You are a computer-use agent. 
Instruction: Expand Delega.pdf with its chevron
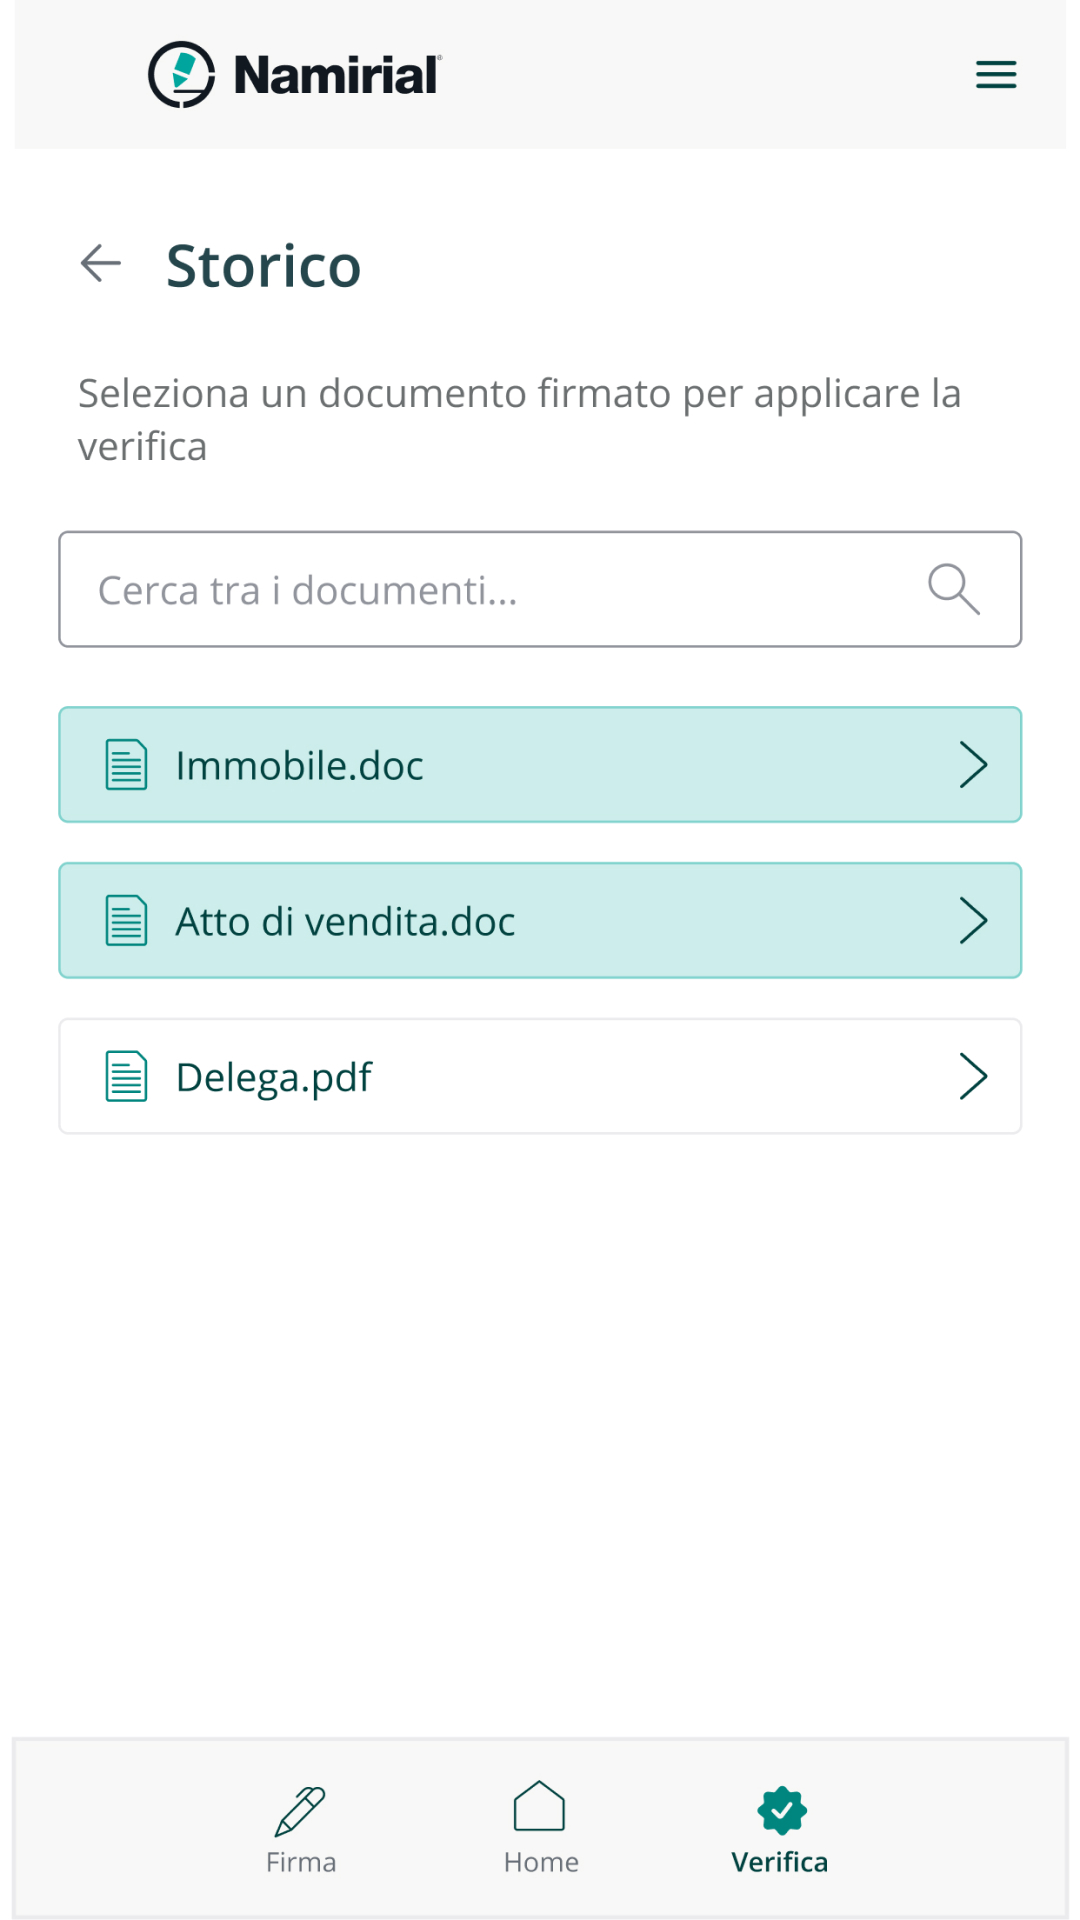pyautogui.click(x=973, y=1077)
